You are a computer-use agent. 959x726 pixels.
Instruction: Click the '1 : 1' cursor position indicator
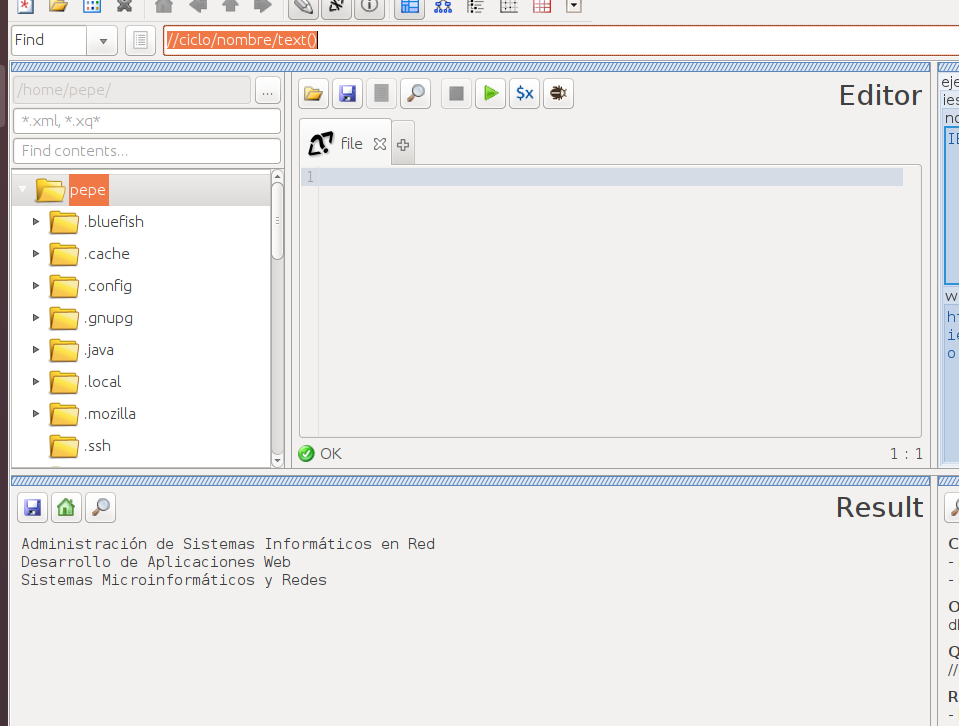point(906,454)
